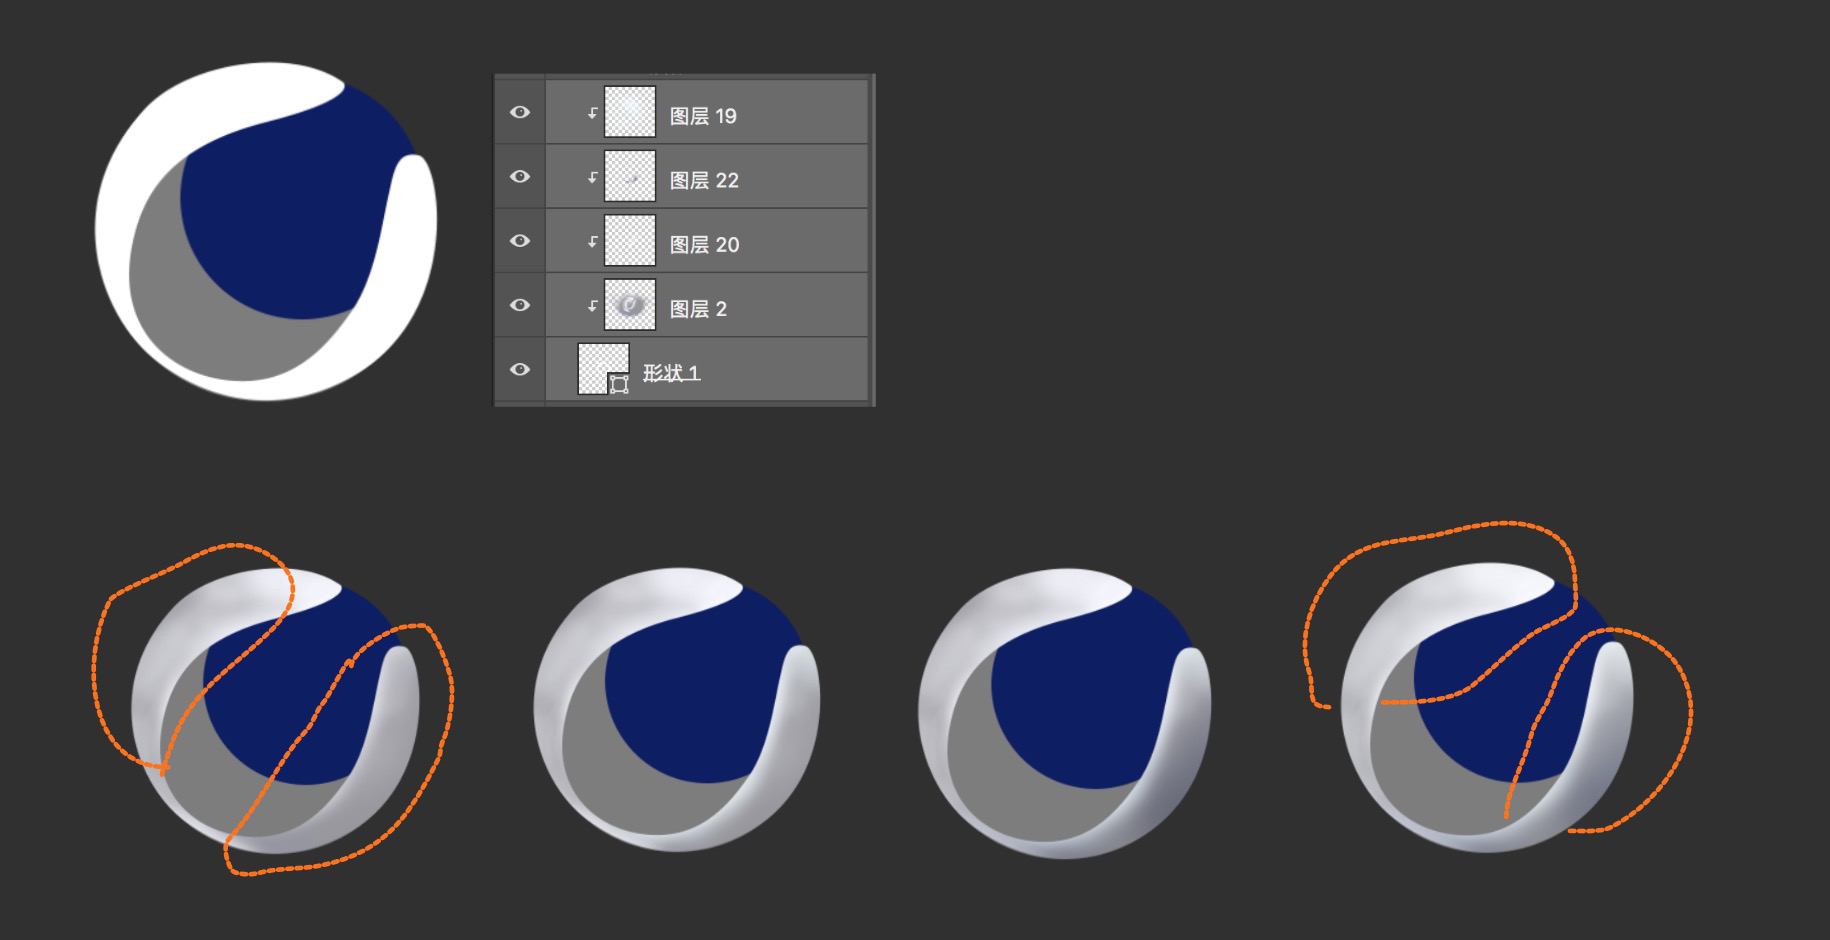The height and width of the screenshot is (940, 1830).
Task: Toggle visibility of layer 图层 22
Action: (520, 176)
